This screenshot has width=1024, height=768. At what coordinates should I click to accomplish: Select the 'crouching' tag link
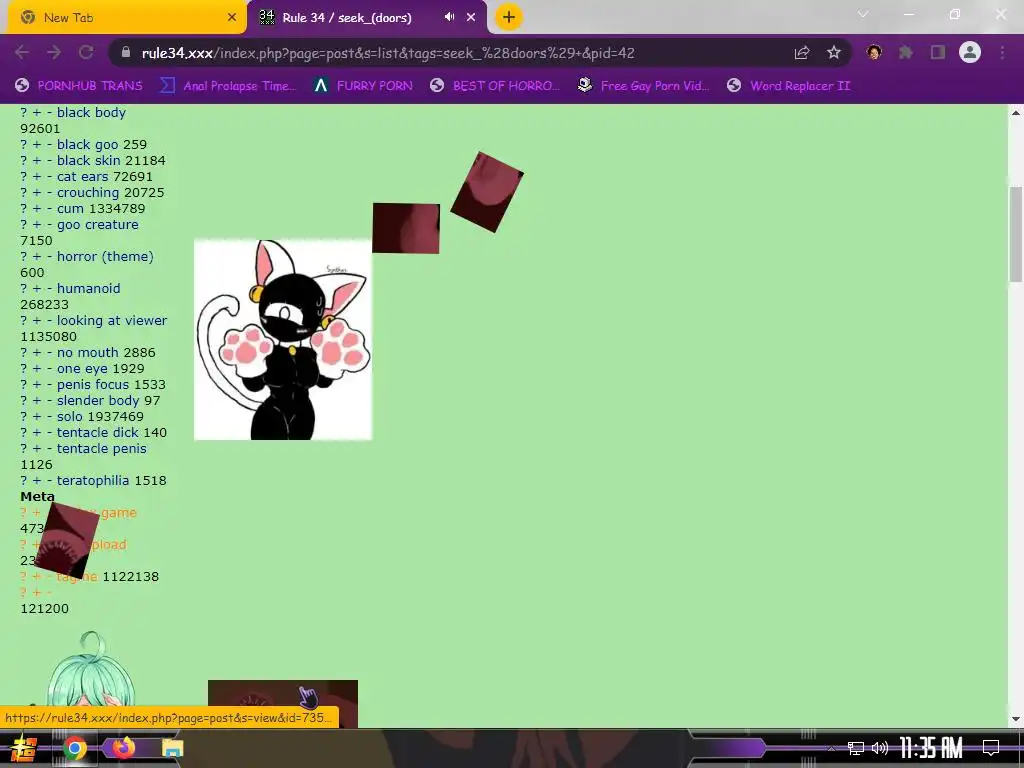88,193
